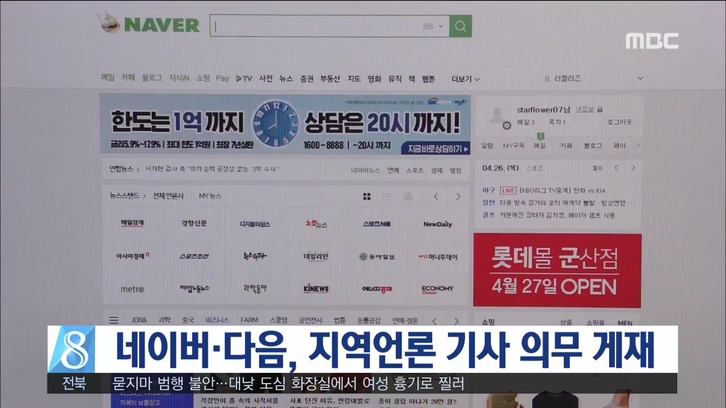Image resolution: width=726 pixels, height=408 pixels.
Task: Open the KiNEWS press logo
Action: [x=316, y=289]
